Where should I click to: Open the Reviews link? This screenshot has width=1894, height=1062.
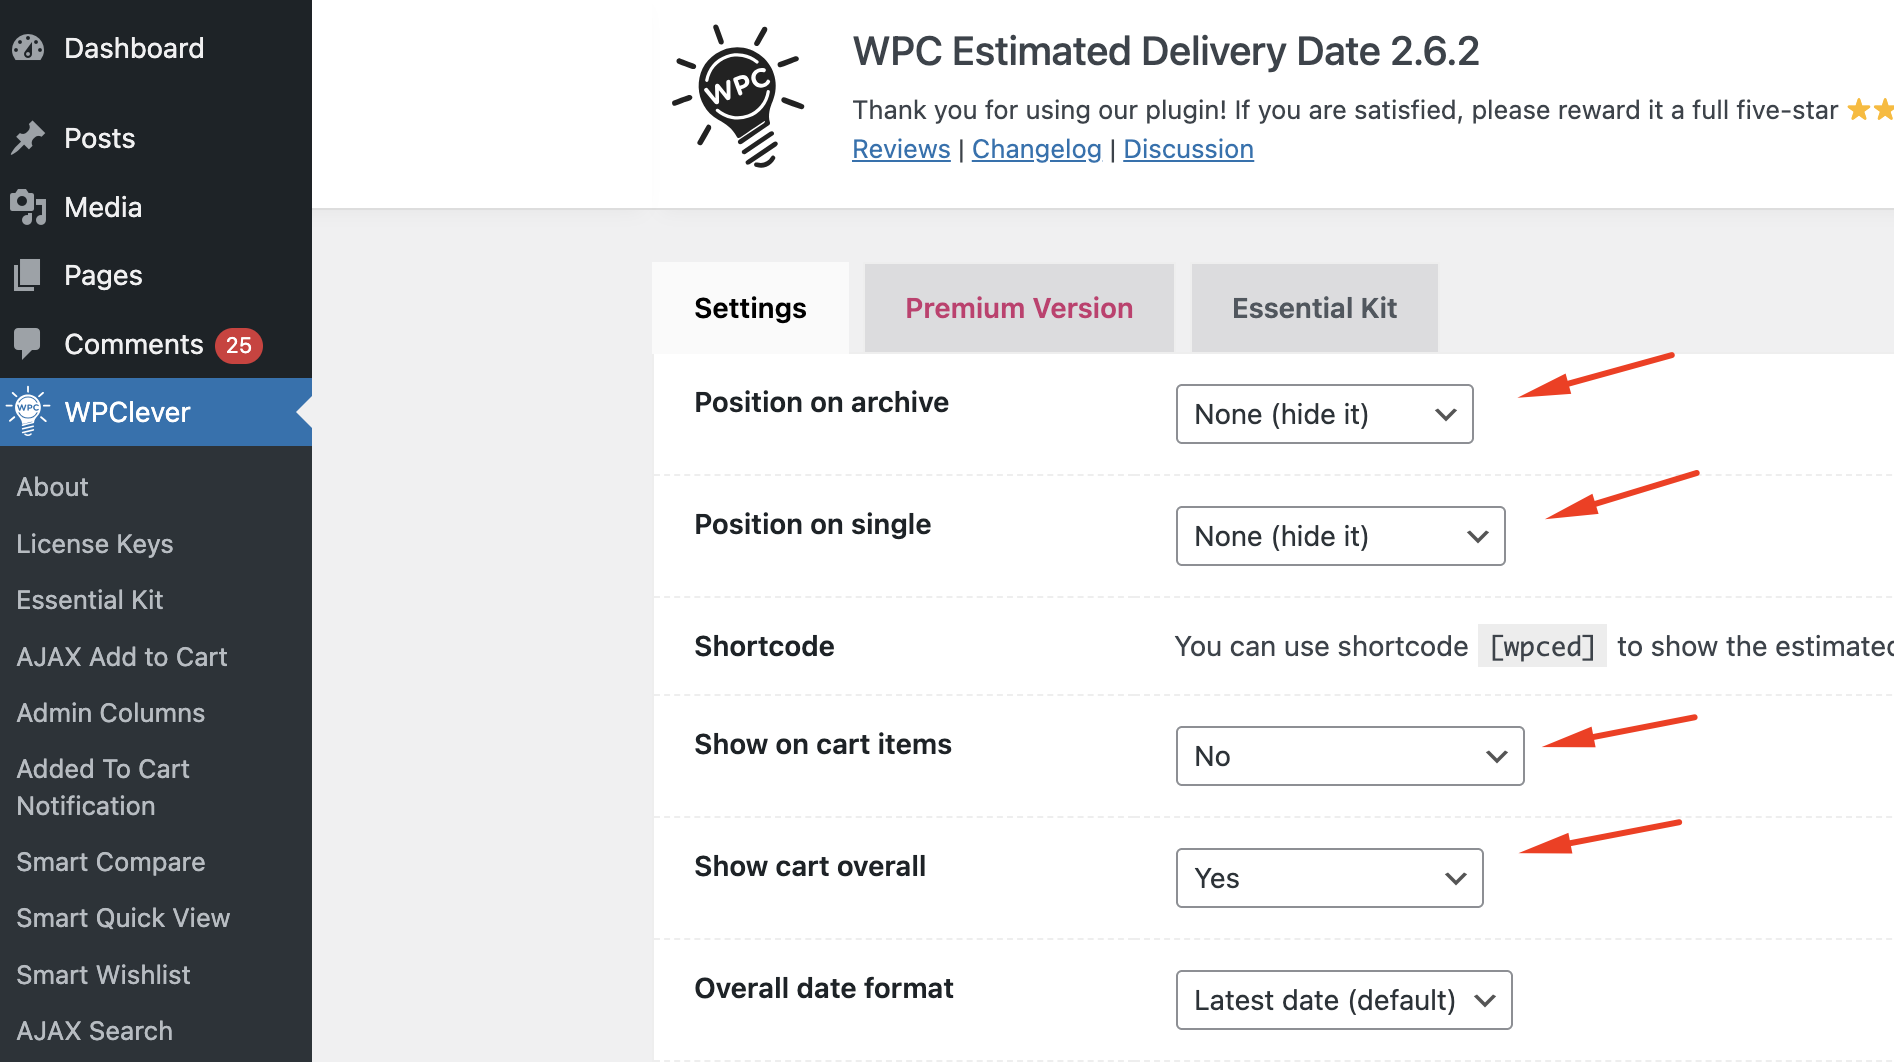point(901,149)
